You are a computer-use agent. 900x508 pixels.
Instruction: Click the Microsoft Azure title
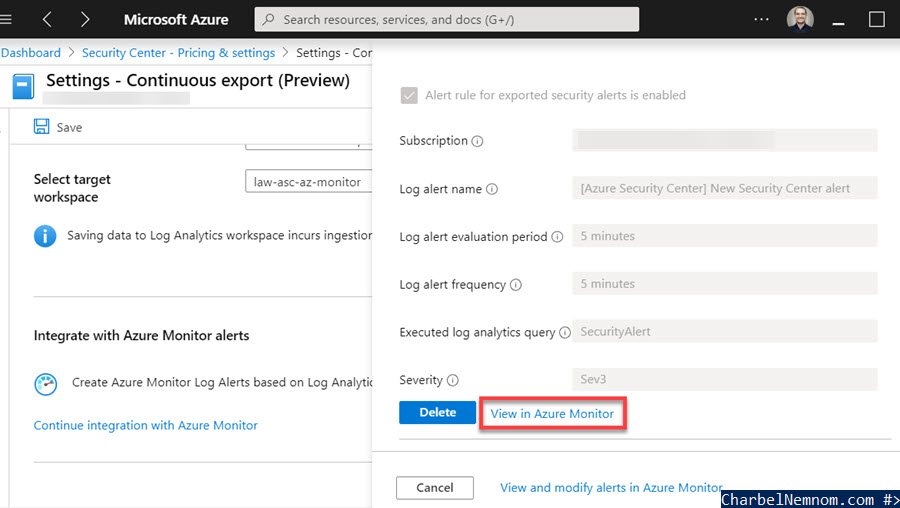tap(176, 20)
